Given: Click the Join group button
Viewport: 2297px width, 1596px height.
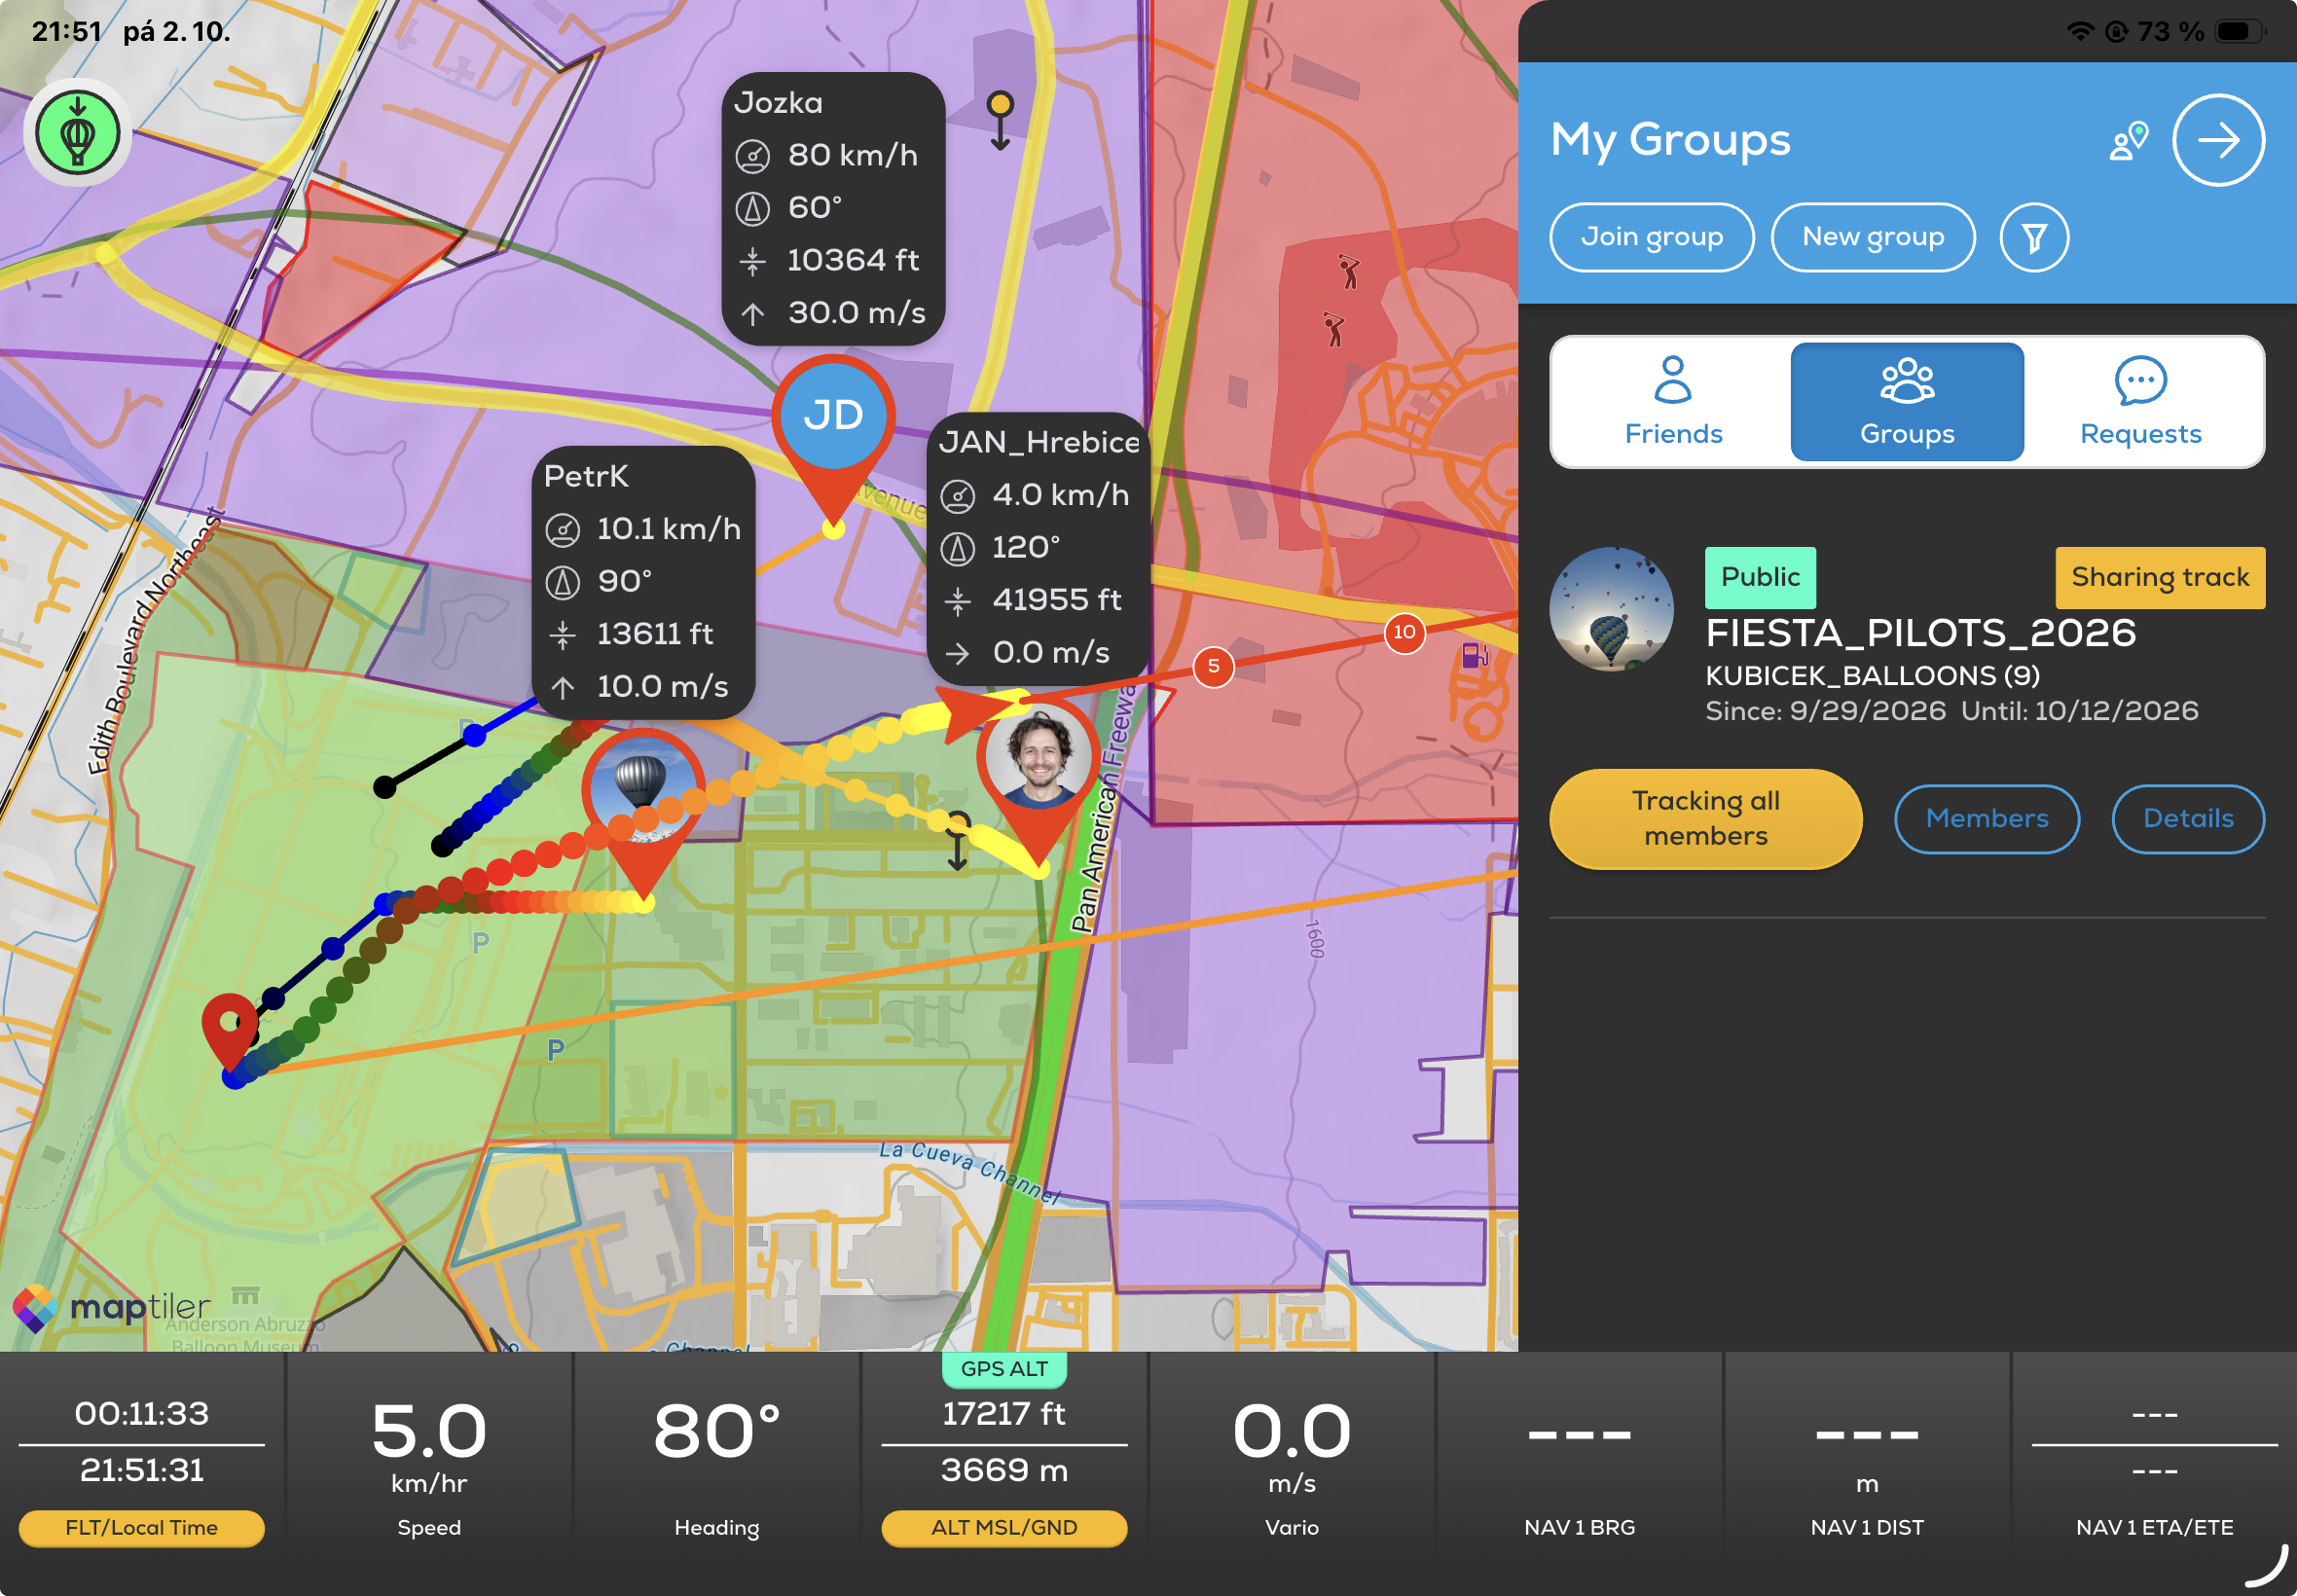Looking at the screenshot, I should [x=1652, y=238].
